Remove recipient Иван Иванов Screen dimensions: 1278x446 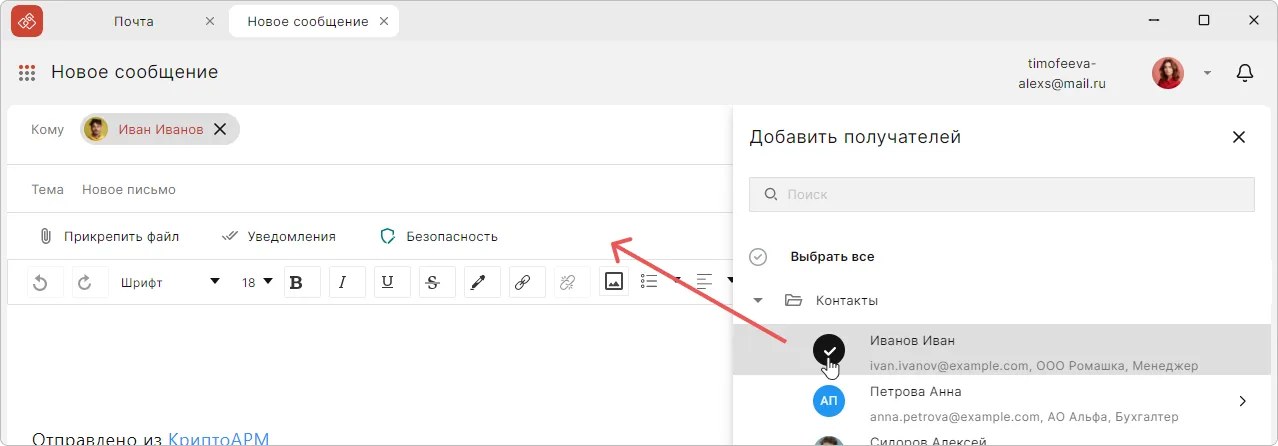[220, 129]
